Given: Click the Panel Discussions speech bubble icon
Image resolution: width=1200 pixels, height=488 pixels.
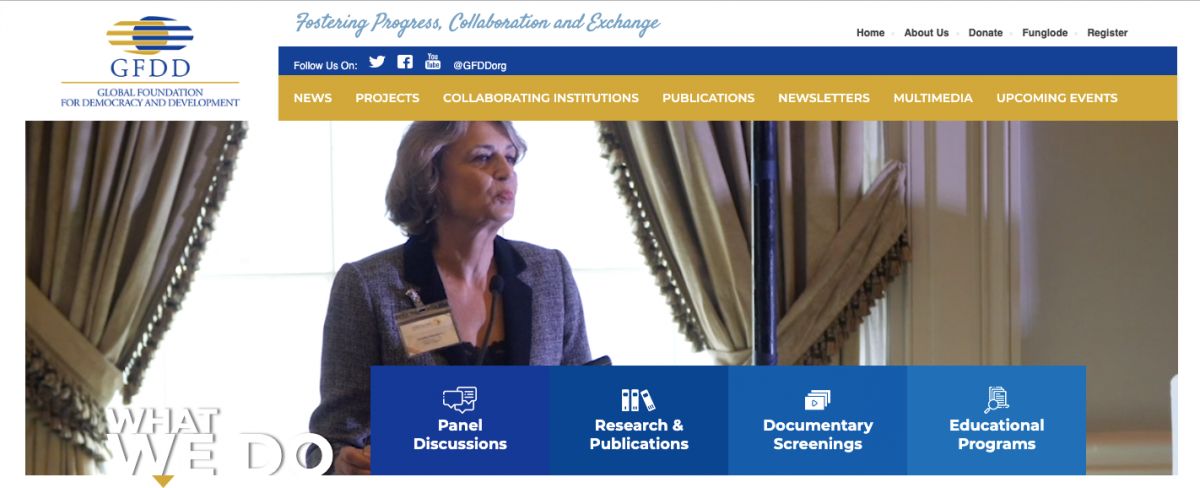Looking at the screenshot, I should [460, 400].
